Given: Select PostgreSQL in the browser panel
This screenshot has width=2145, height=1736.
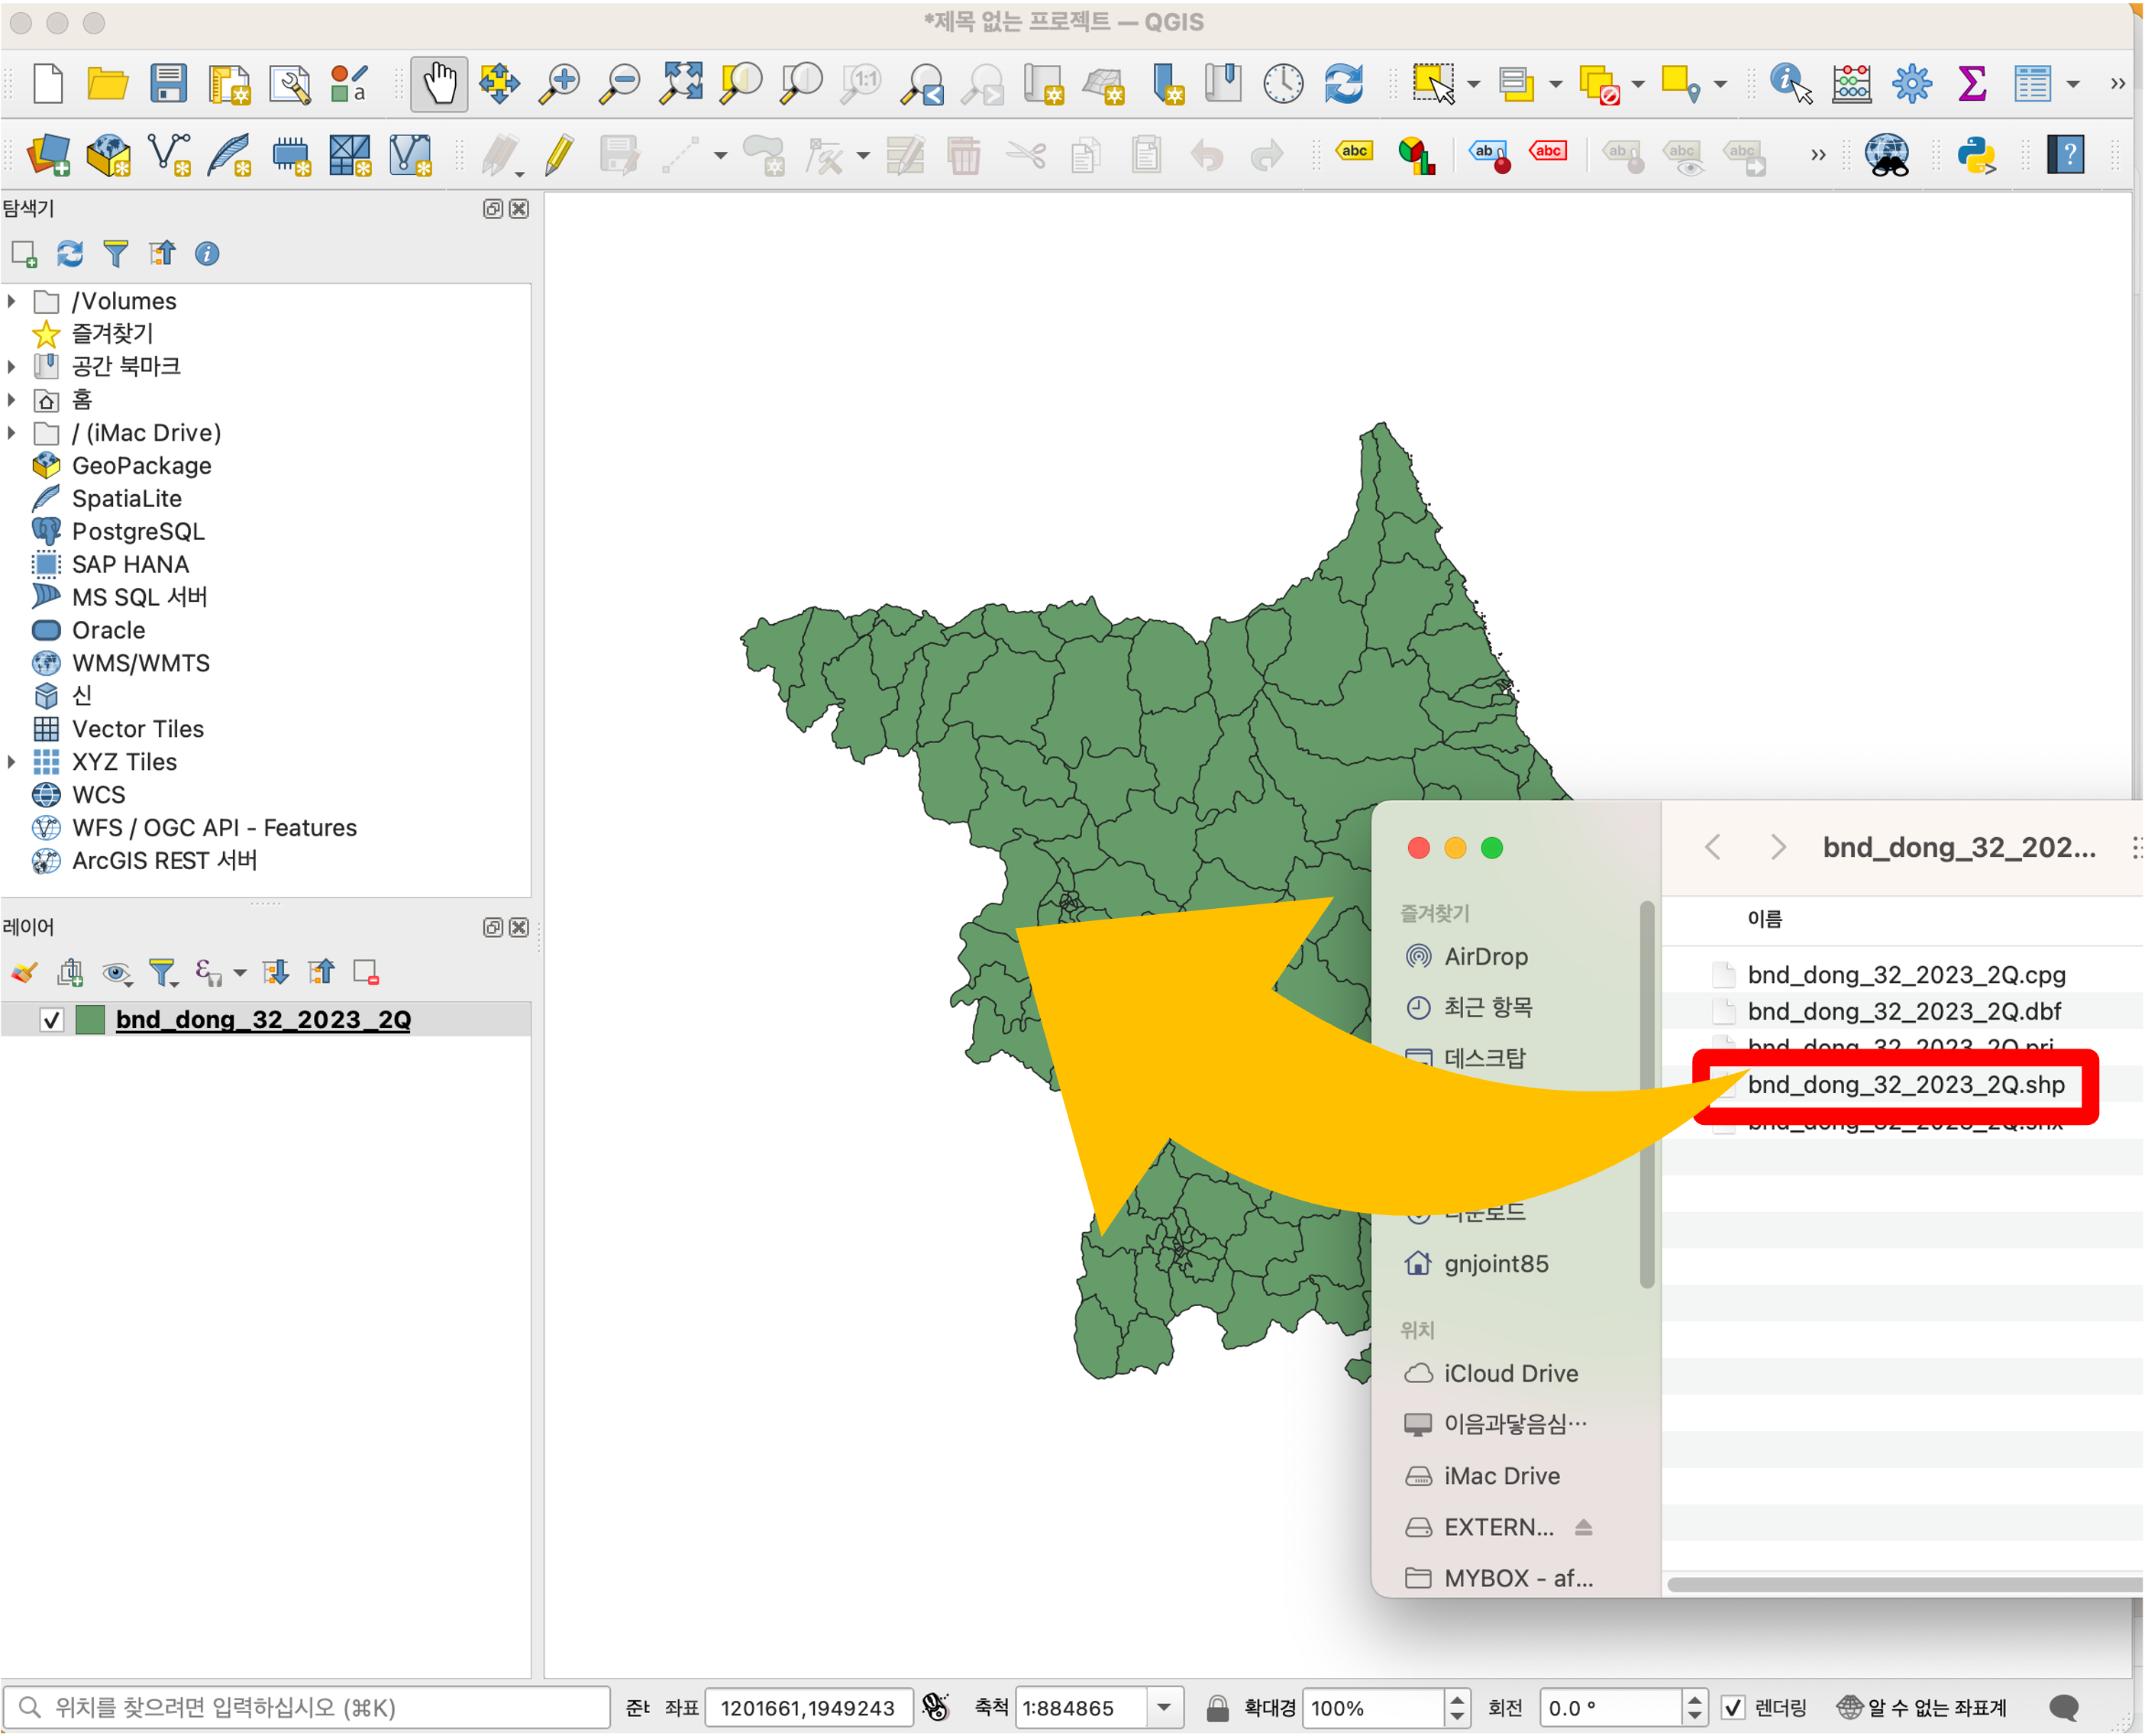Looking at the screenshot, I should click(x=138, y=531).
